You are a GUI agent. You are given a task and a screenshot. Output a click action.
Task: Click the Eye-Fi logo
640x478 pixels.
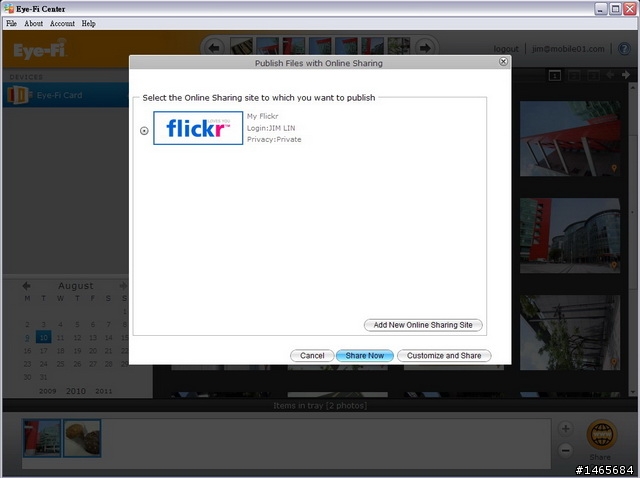(x=40, y=50)
